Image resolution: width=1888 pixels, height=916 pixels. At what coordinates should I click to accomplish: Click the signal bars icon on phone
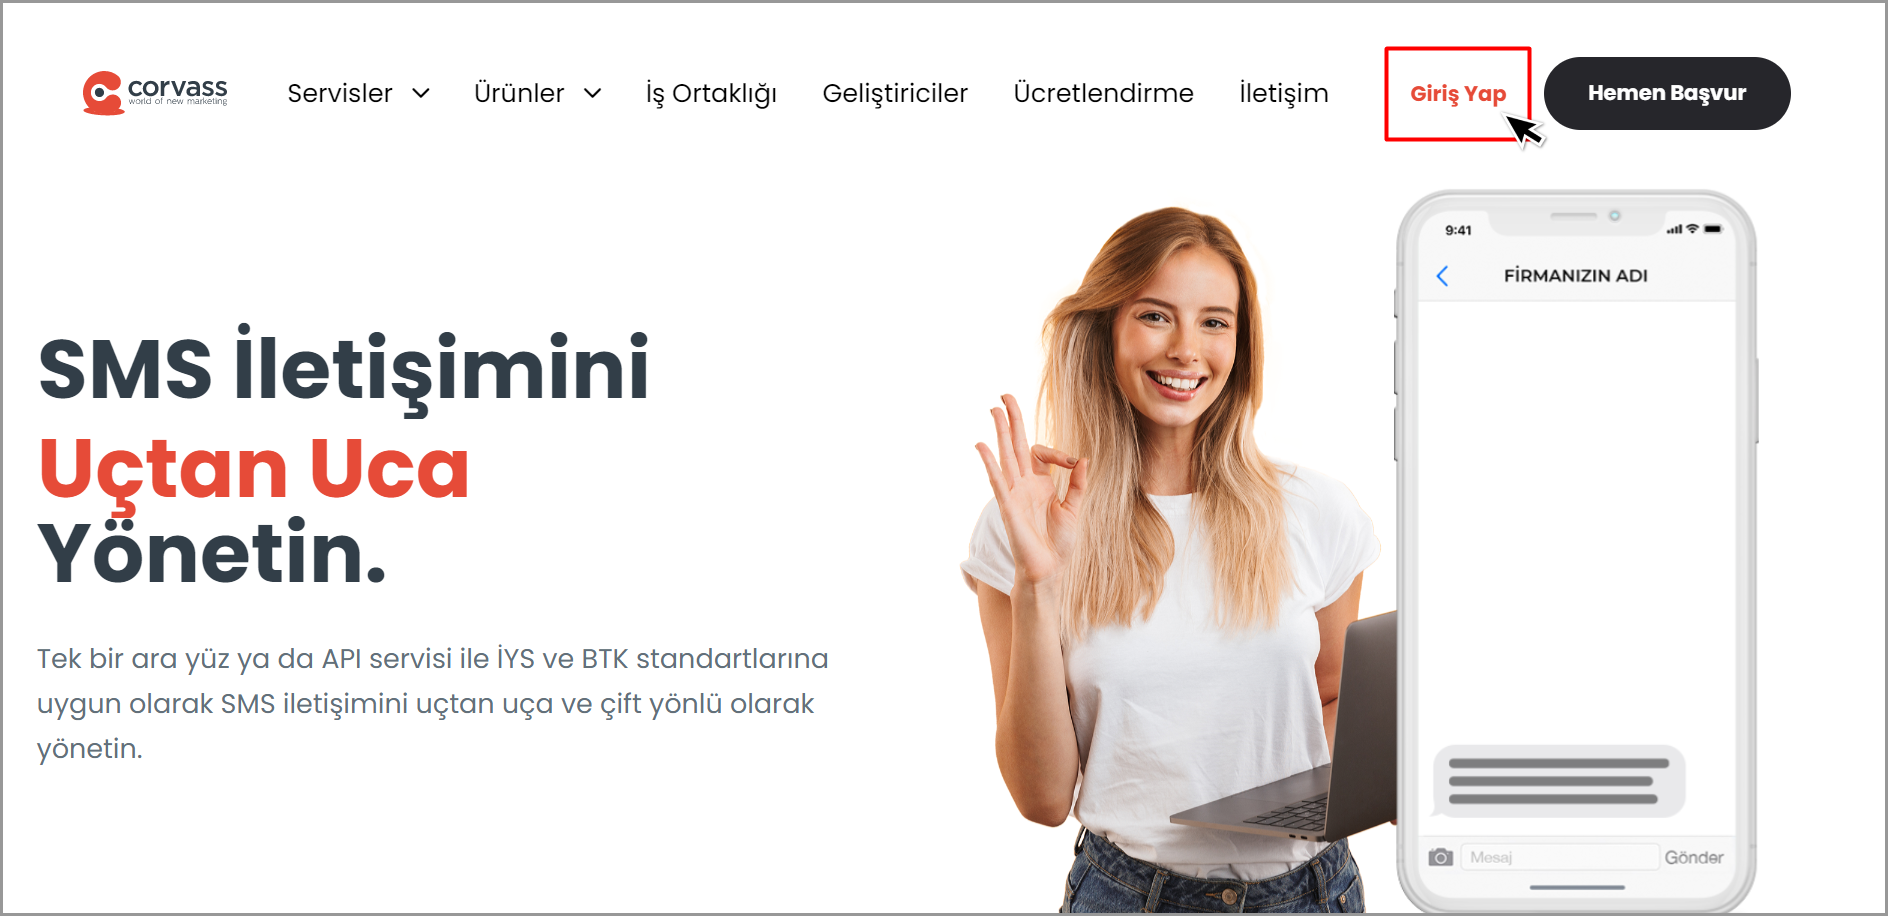(x=1674, y=230)
